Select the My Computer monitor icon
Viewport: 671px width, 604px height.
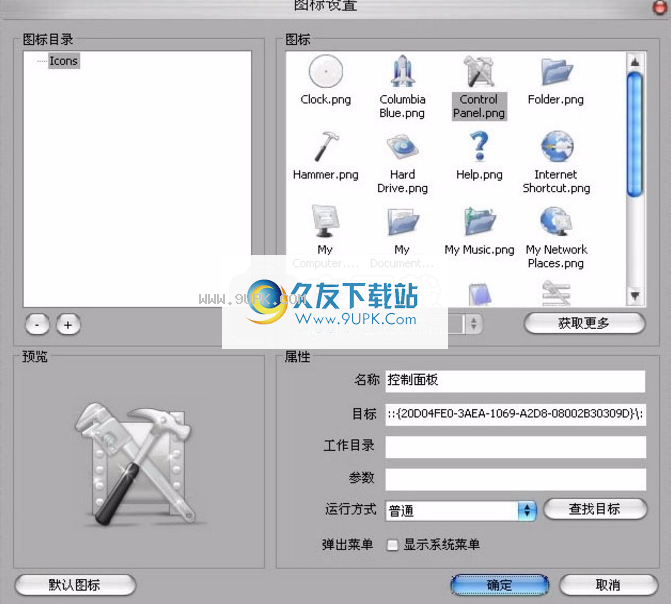pyautogui.click(x=325, y=221)
